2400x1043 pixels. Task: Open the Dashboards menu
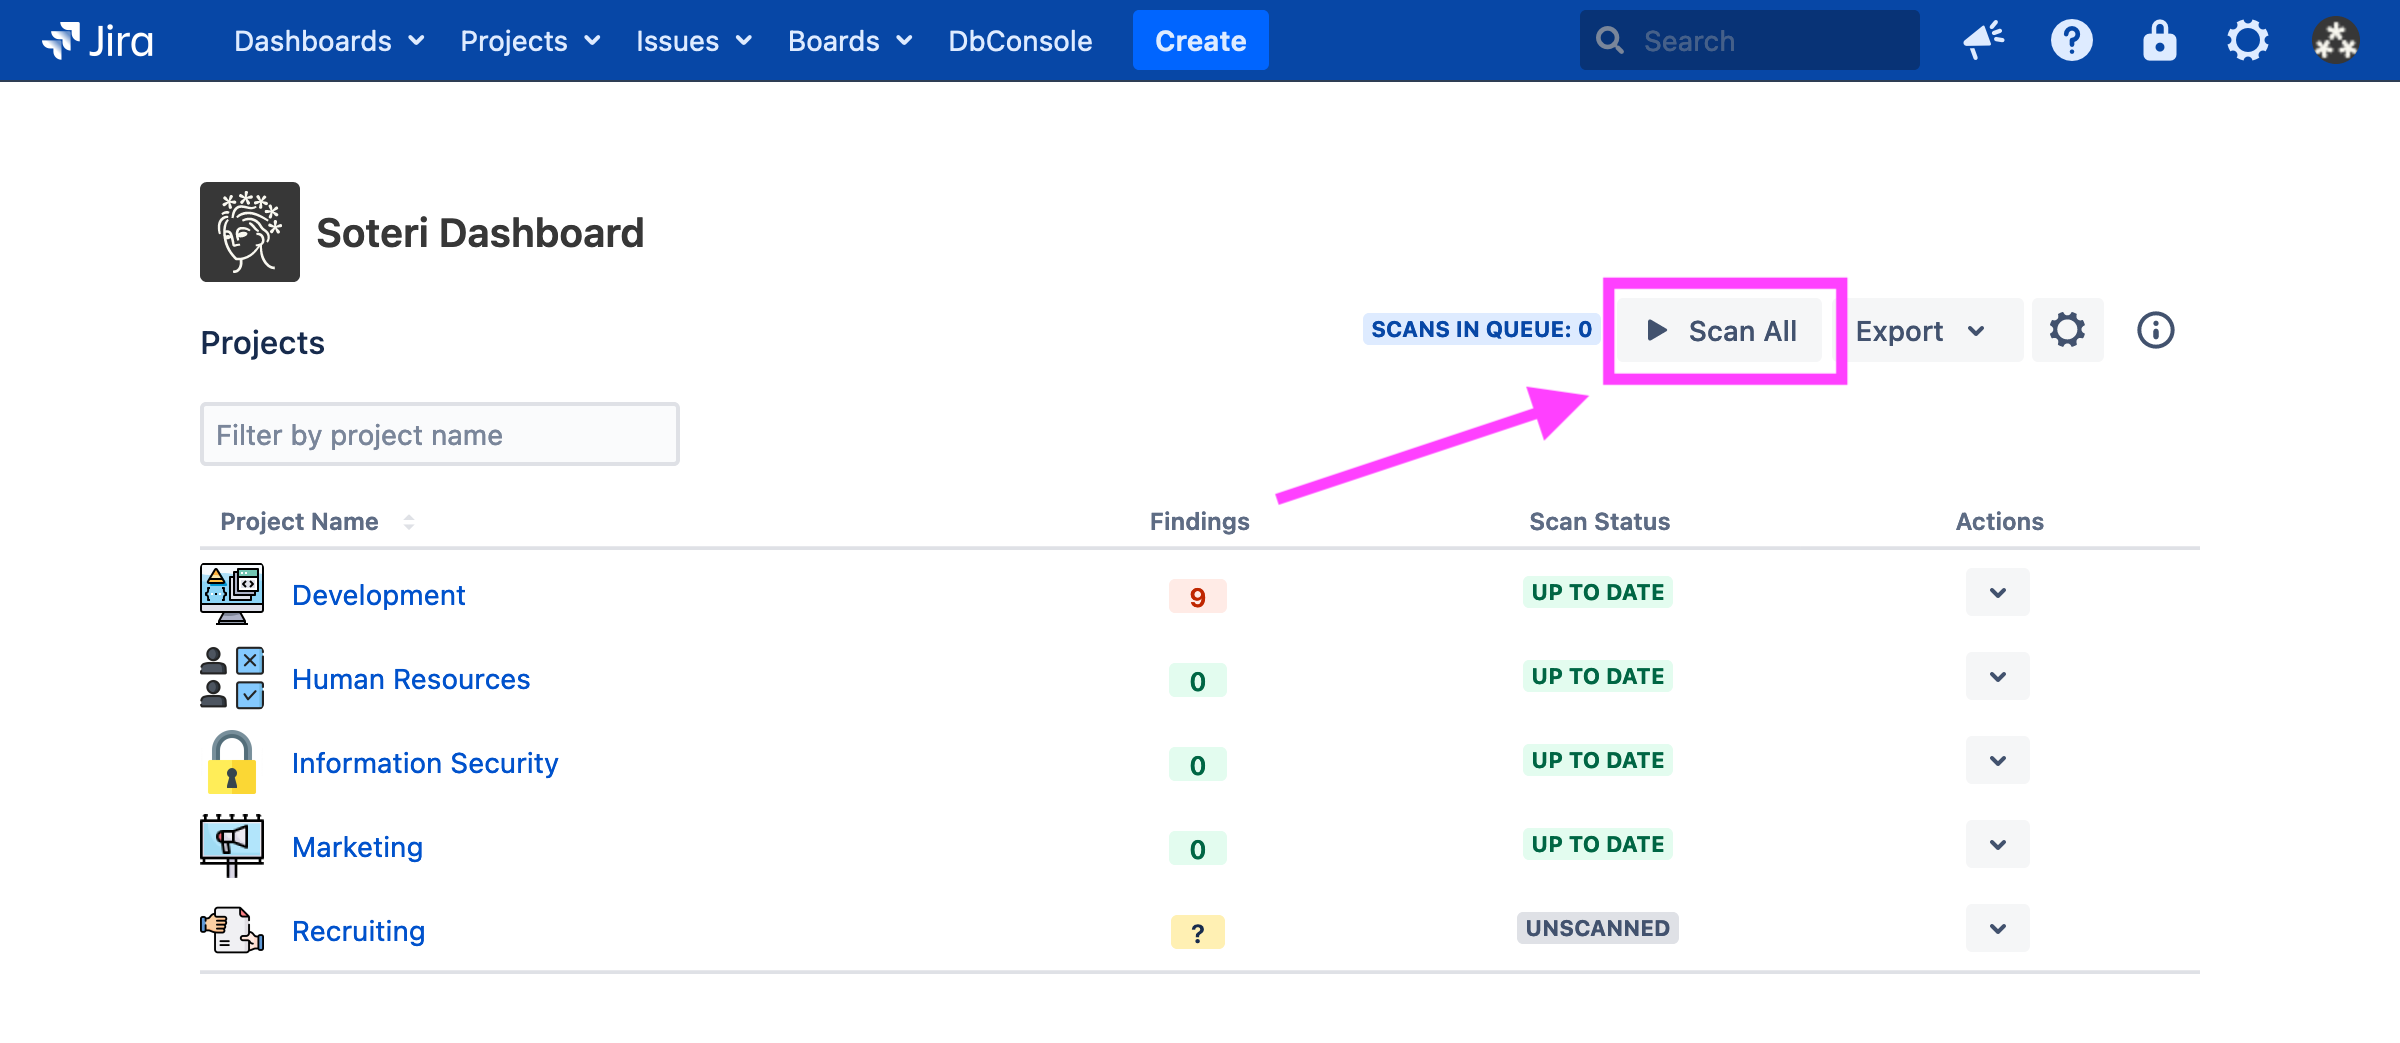pos(328,41)
